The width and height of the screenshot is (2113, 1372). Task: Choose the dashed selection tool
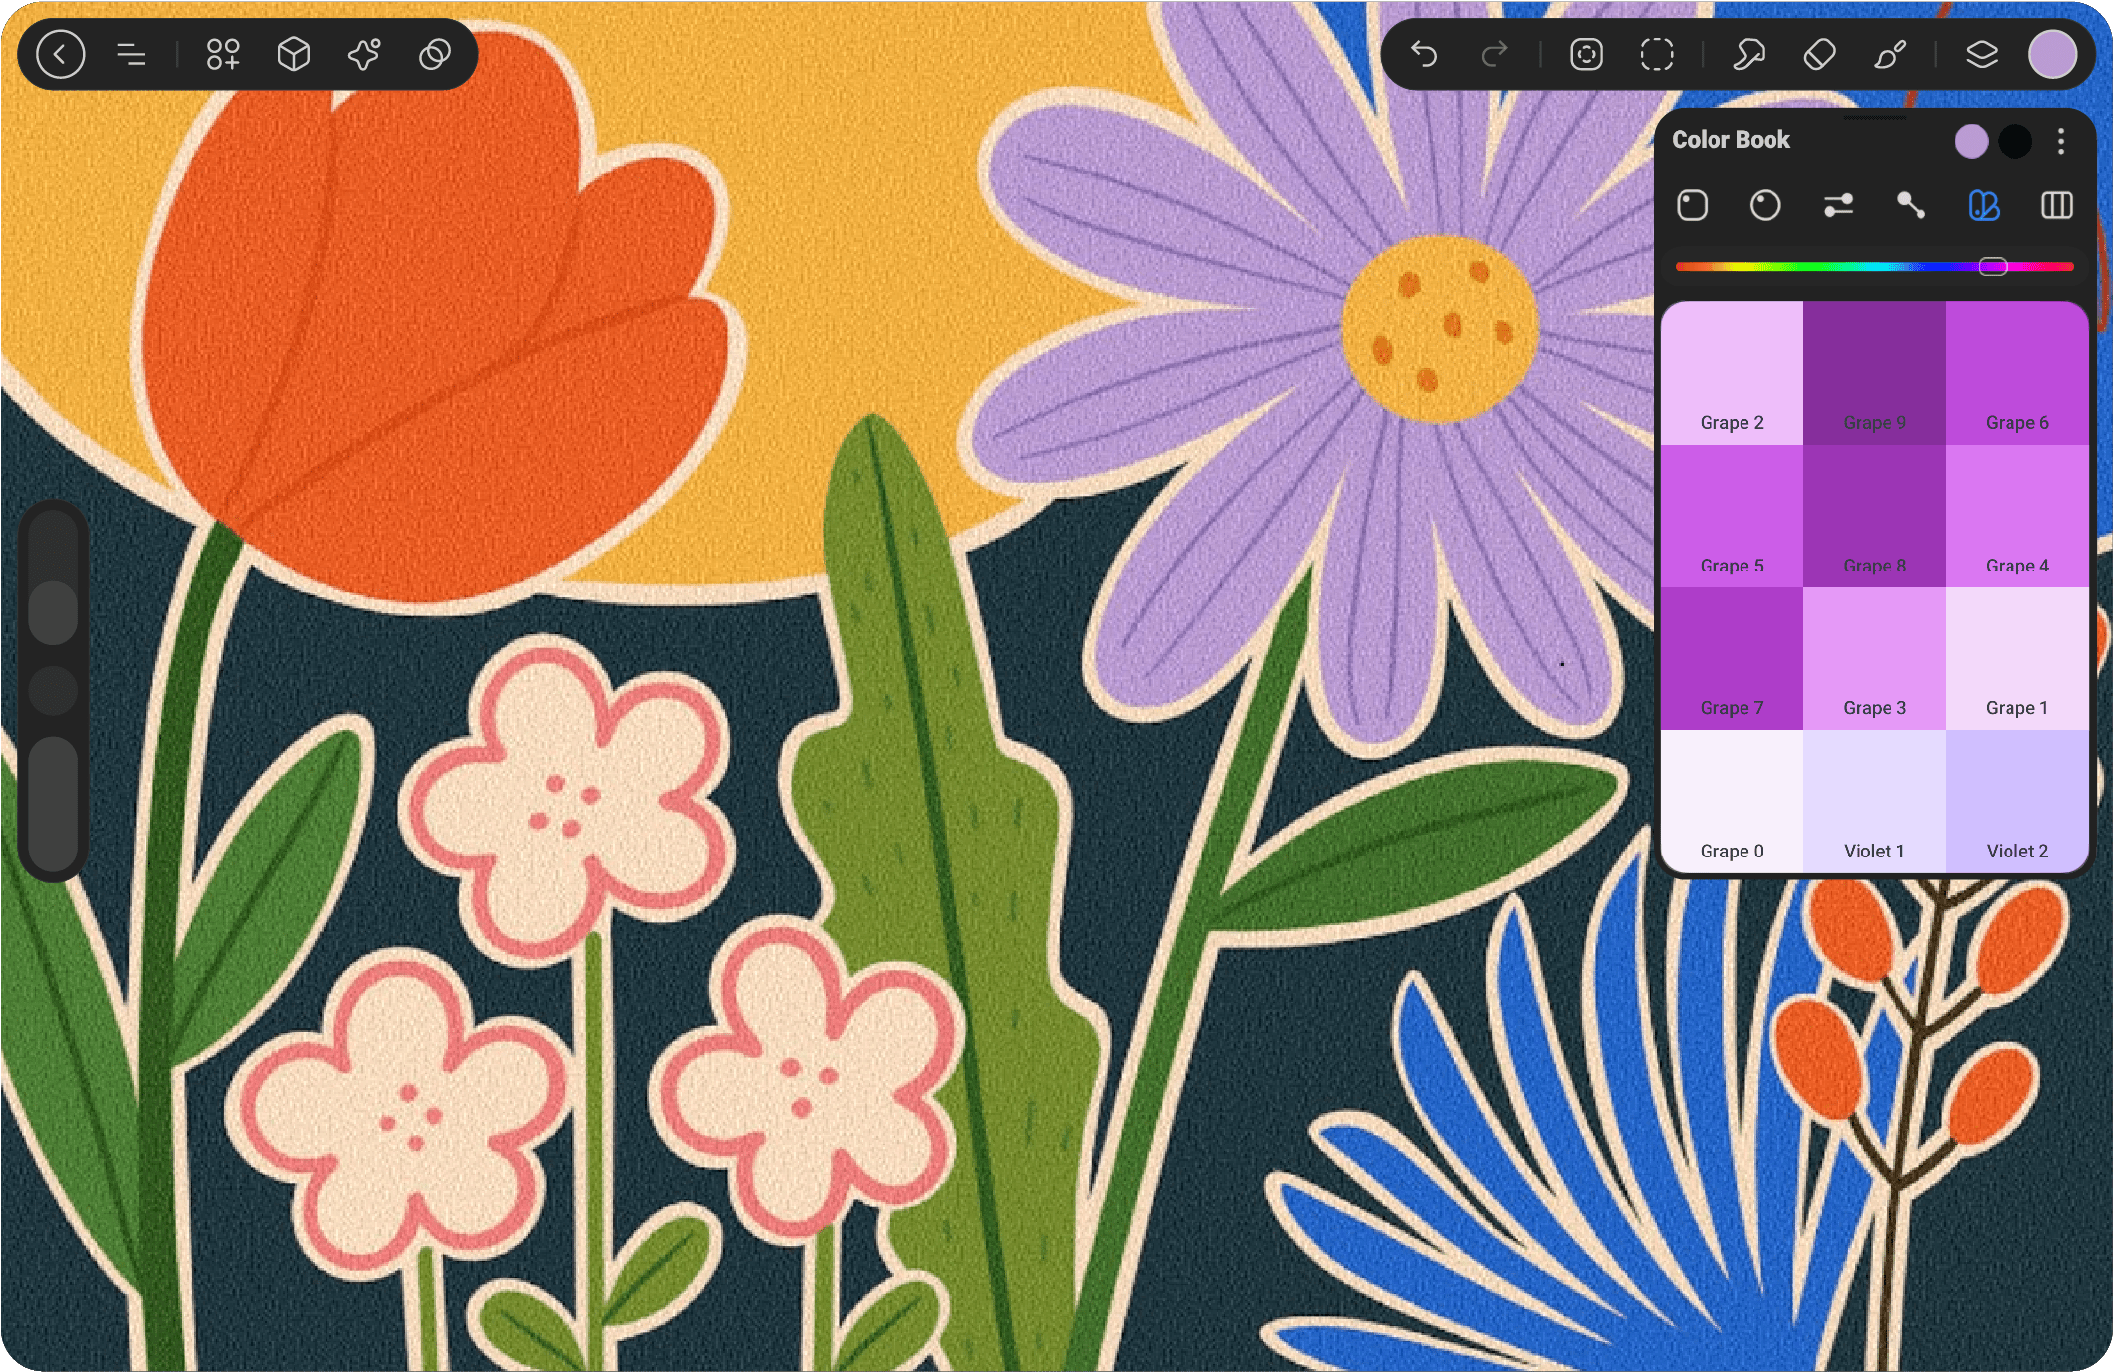1656,54
